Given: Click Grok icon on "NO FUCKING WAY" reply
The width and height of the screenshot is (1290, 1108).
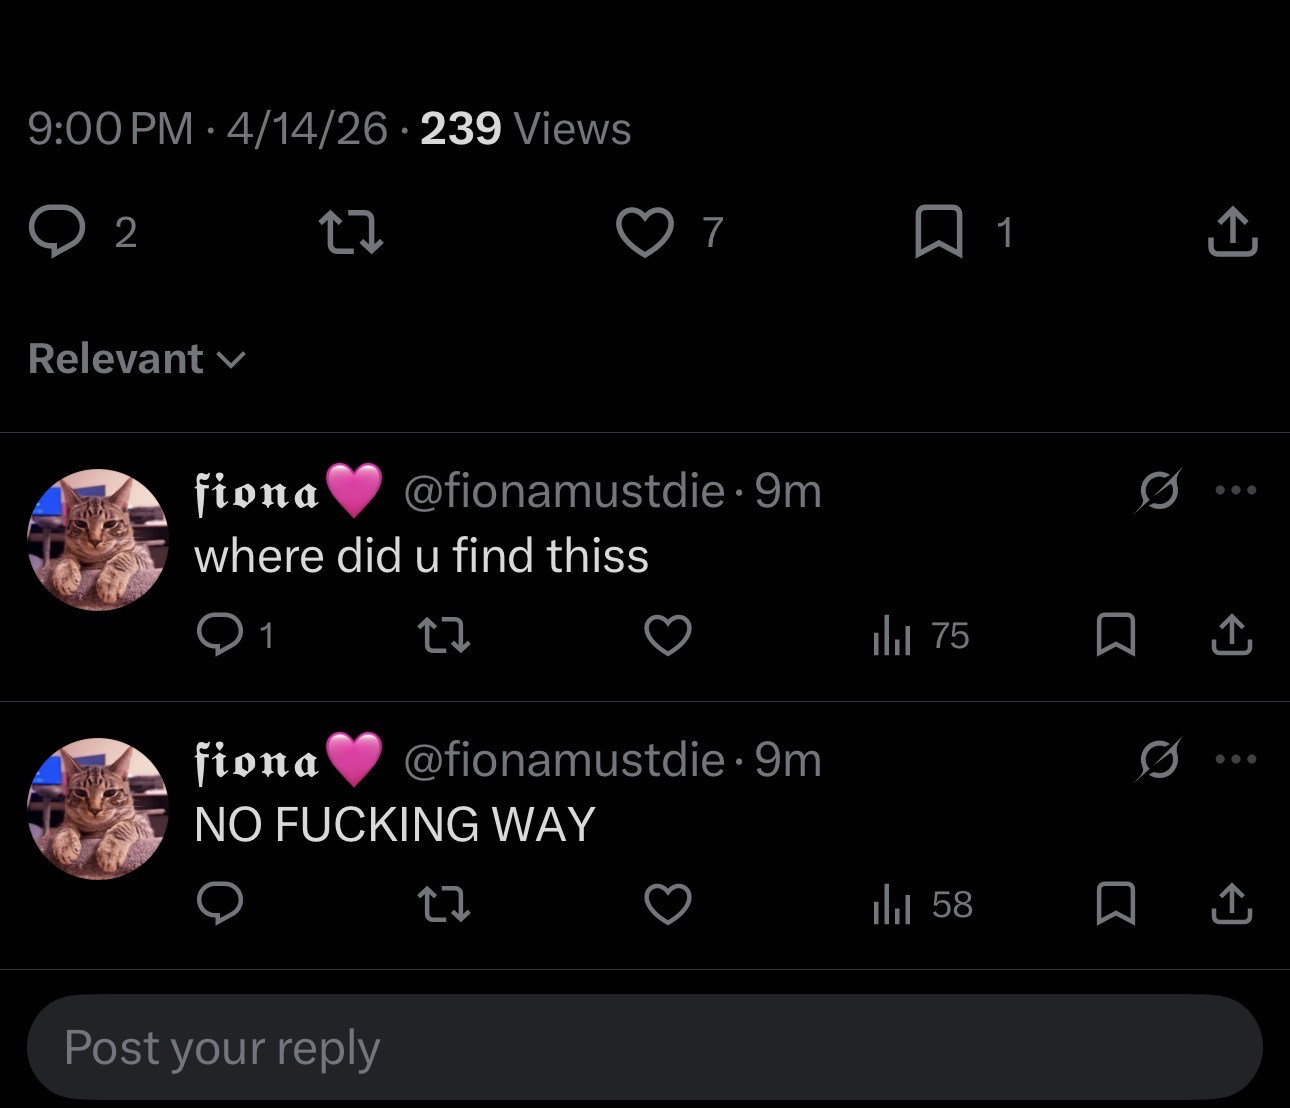Looking at the screenshot, I should coord(1159,759).
